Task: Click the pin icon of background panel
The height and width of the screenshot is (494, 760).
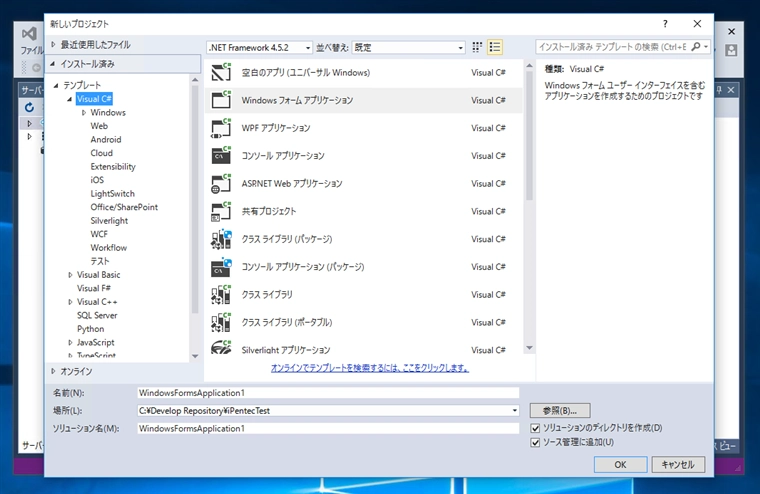Action: pos(719,90)
